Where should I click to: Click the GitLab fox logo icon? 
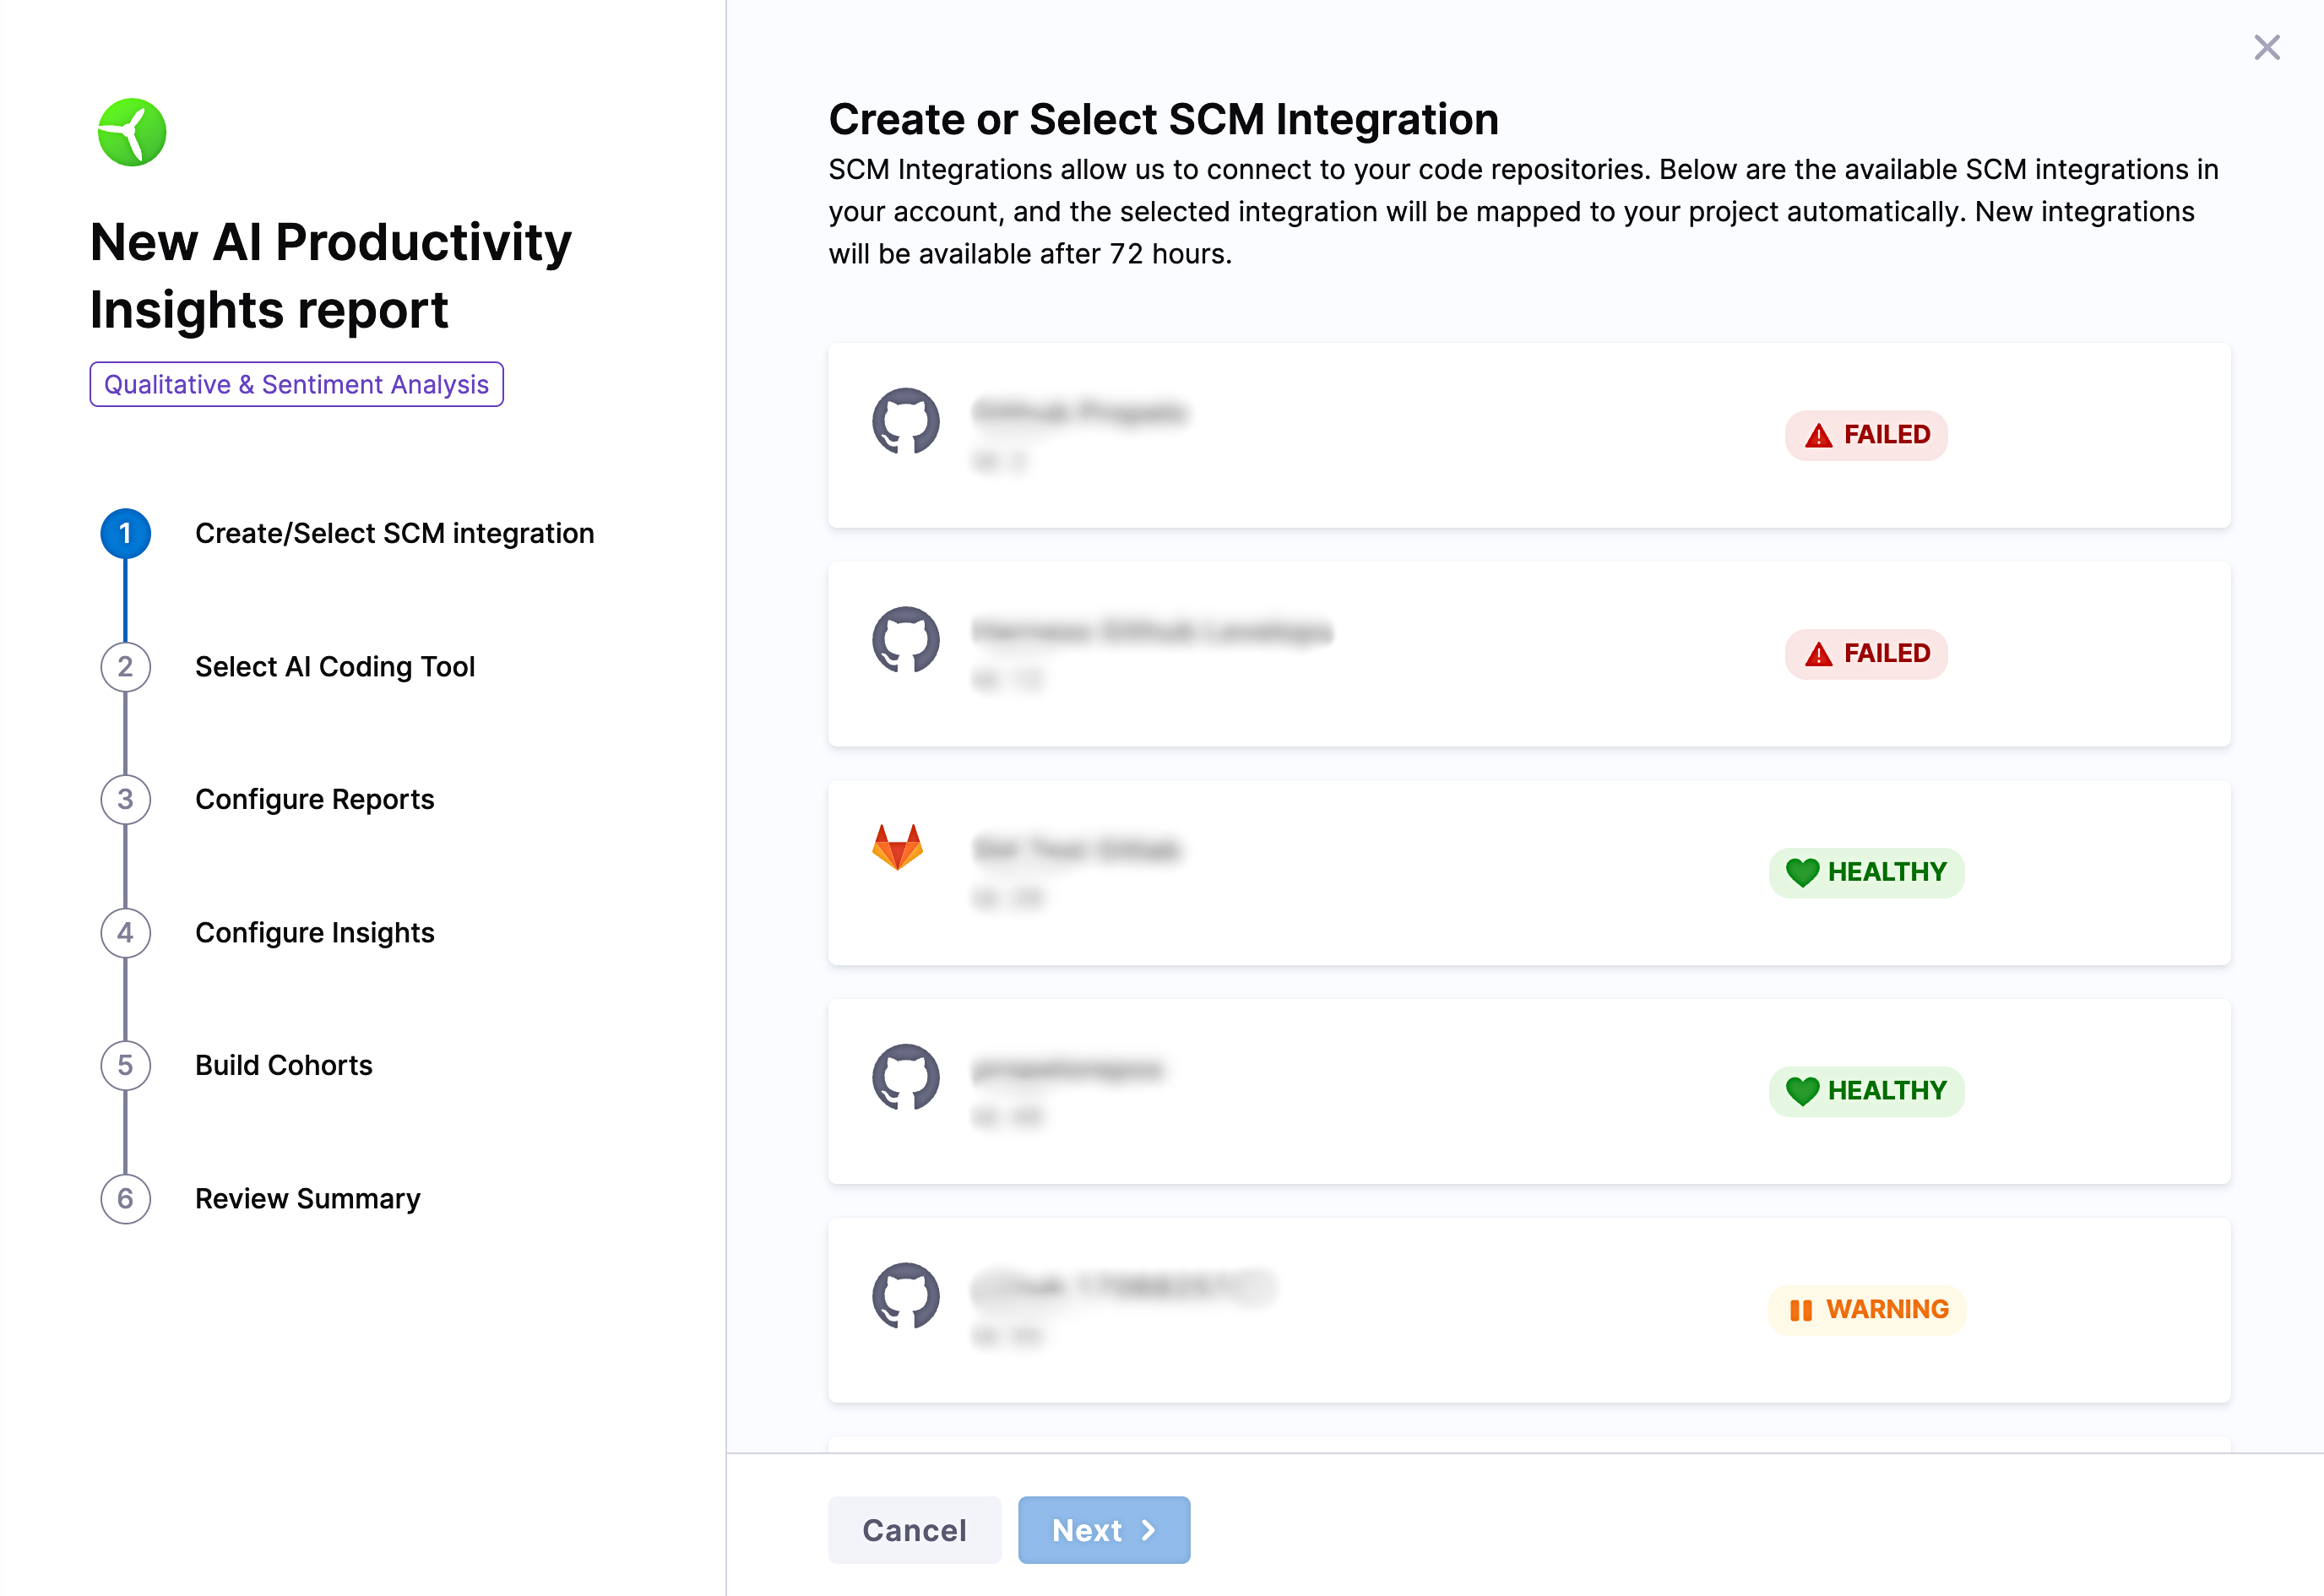click(897, 847)
